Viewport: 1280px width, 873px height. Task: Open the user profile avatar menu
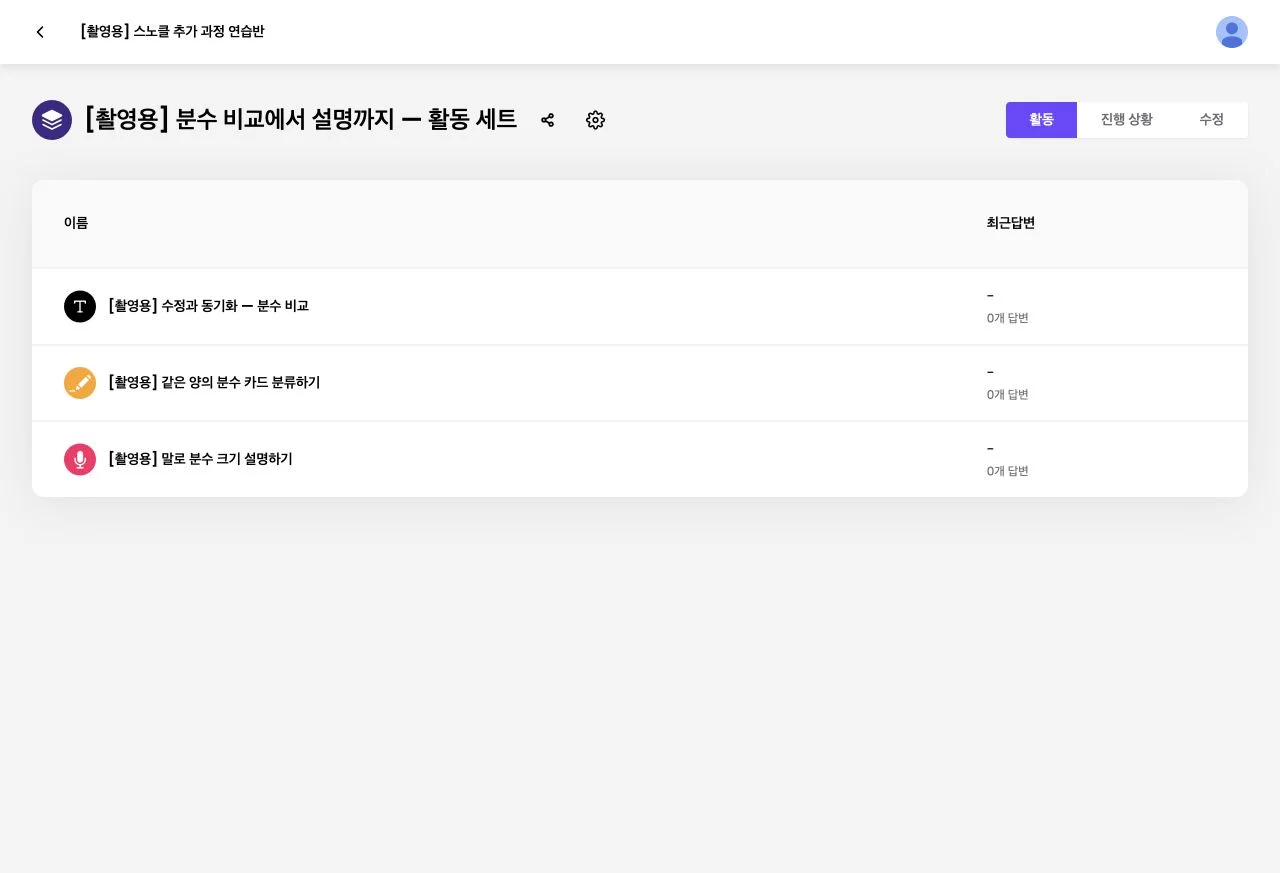click(1231, 32)
